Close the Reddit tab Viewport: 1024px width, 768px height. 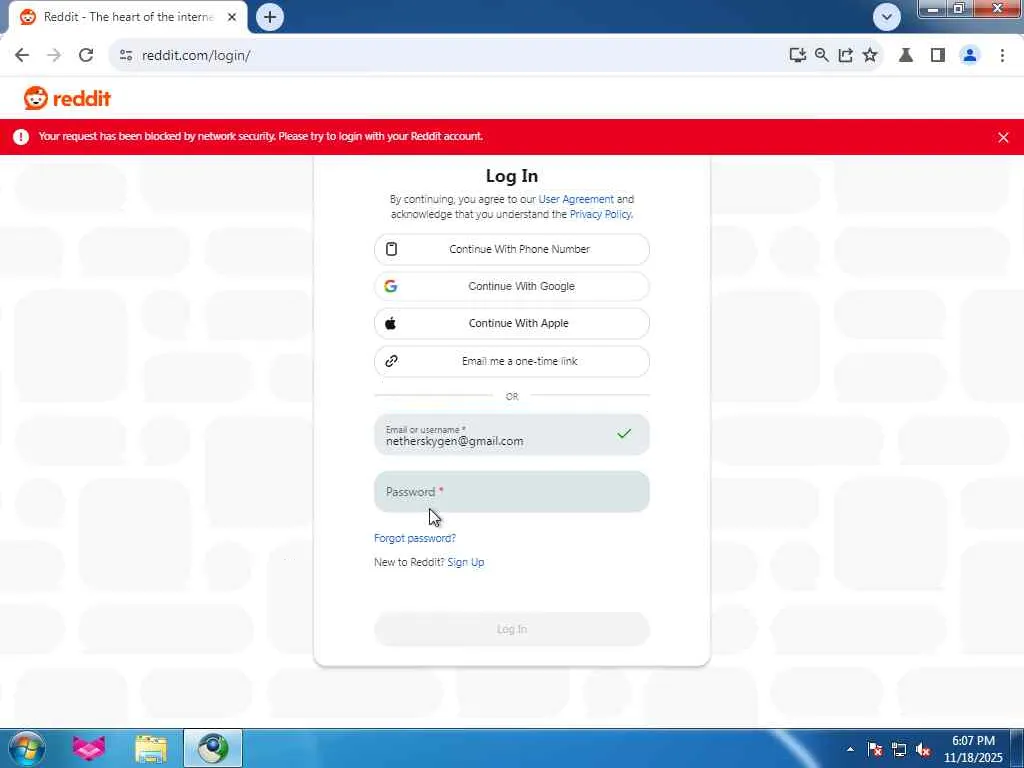tap(232, 17)
